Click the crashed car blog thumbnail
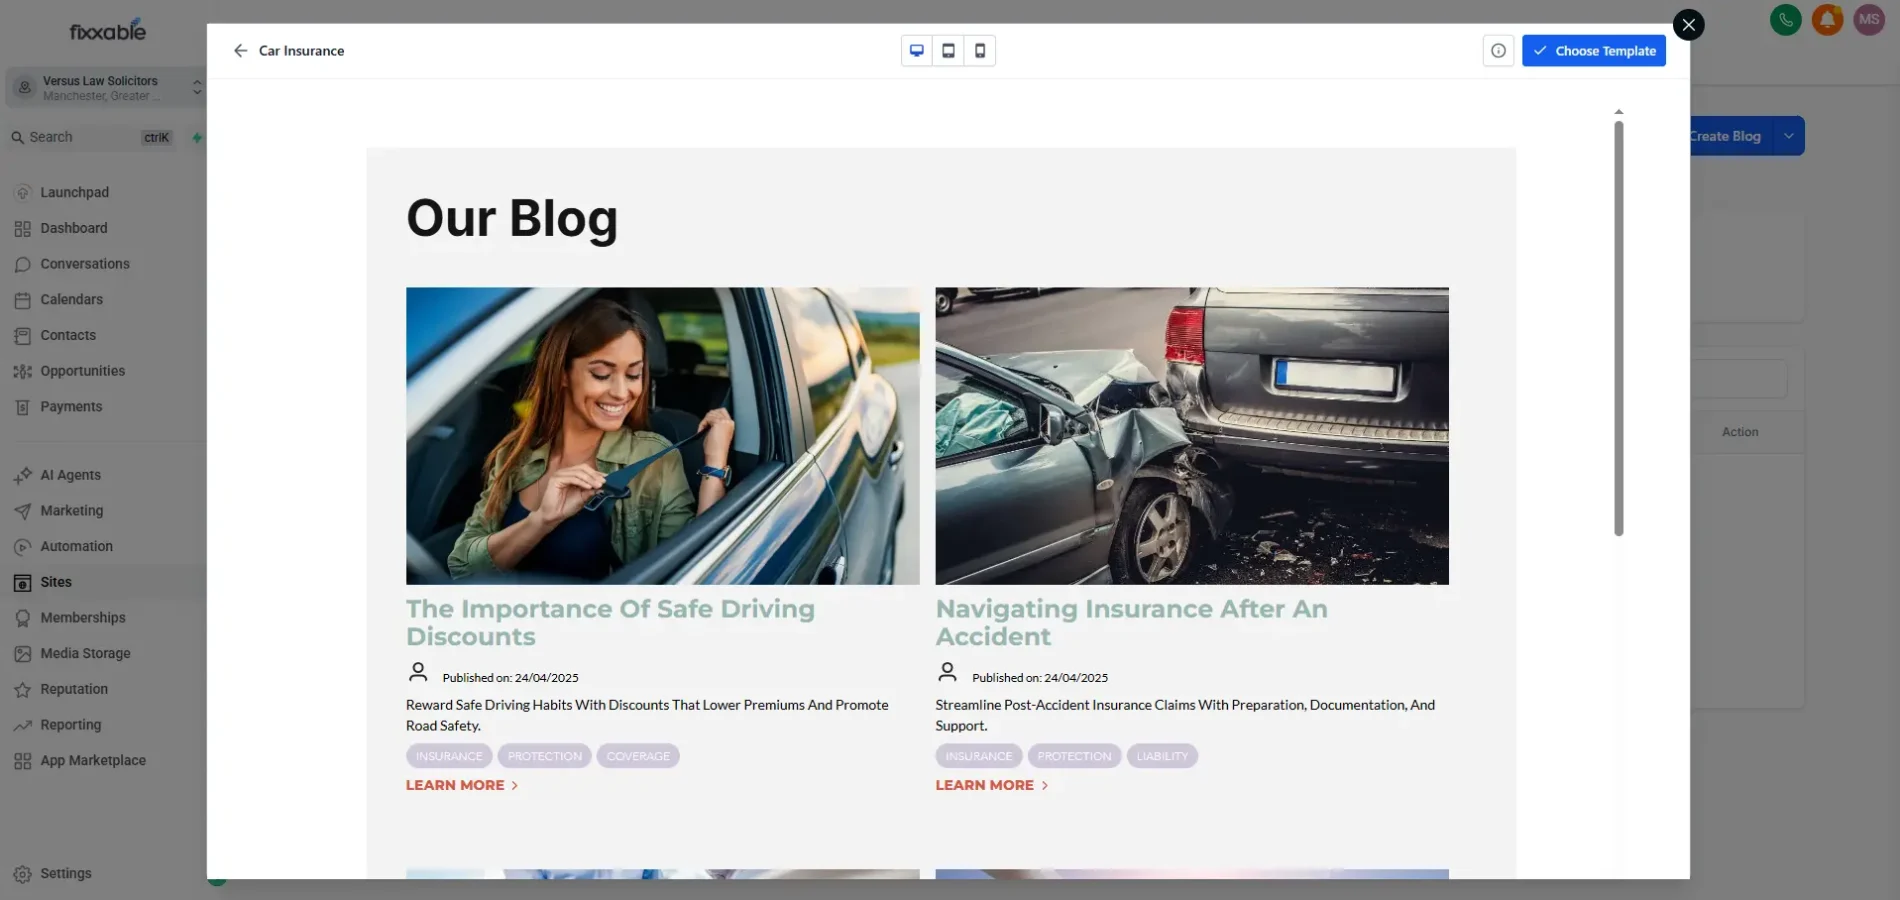Screen dimensions: 1900x900 [1191, 435]
